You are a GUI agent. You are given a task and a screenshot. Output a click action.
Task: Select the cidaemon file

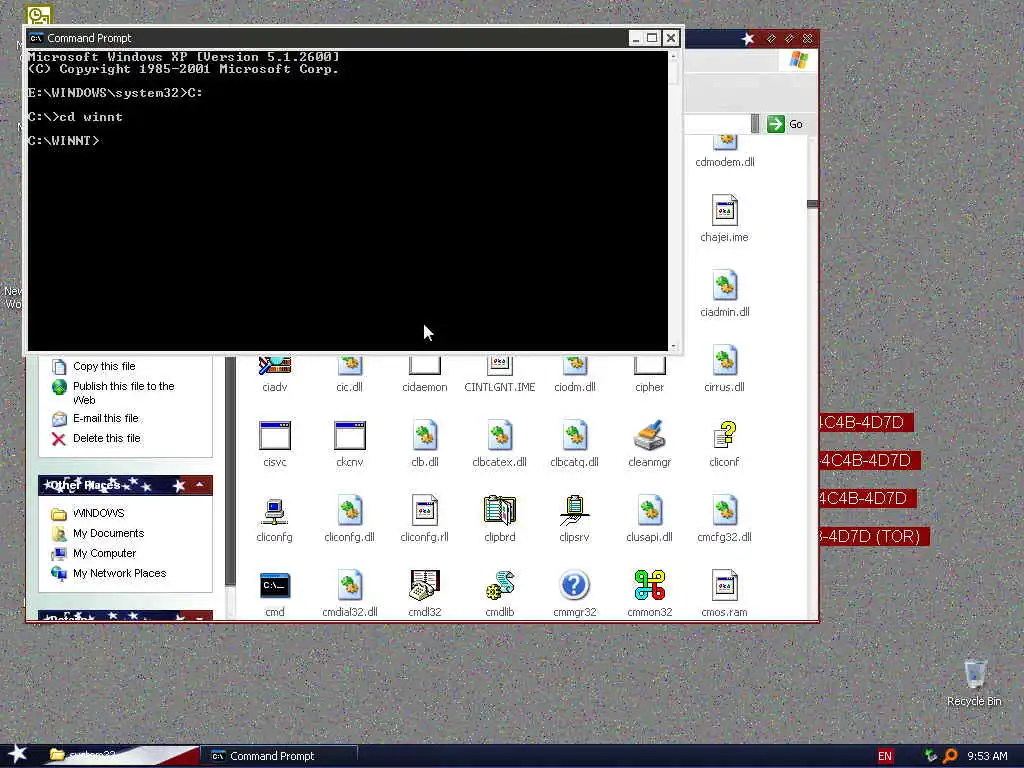pos(424,374)
